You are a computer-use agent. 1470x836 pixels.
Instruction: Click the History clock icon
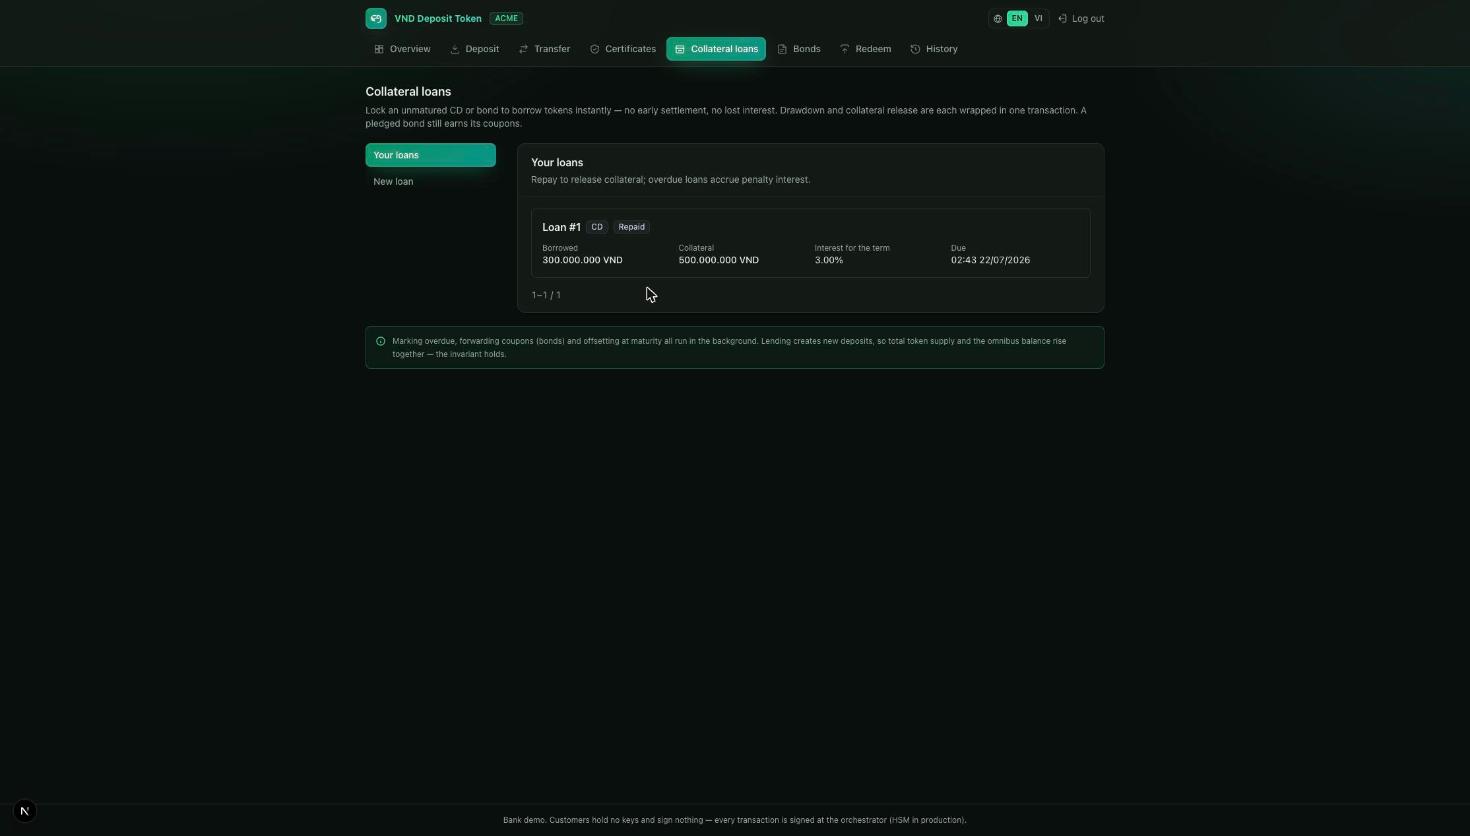[x=915, y=49]
